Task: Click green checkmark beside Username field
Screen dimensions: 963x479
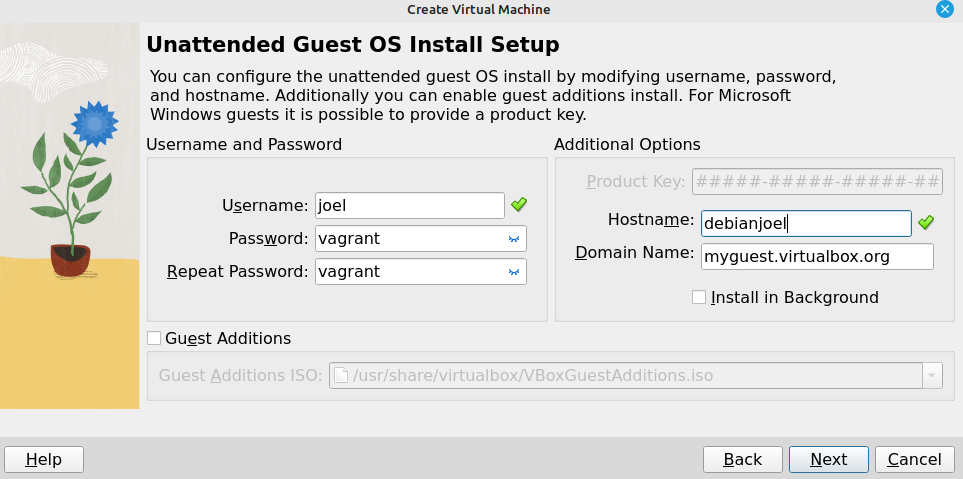Action: [519, 205]
